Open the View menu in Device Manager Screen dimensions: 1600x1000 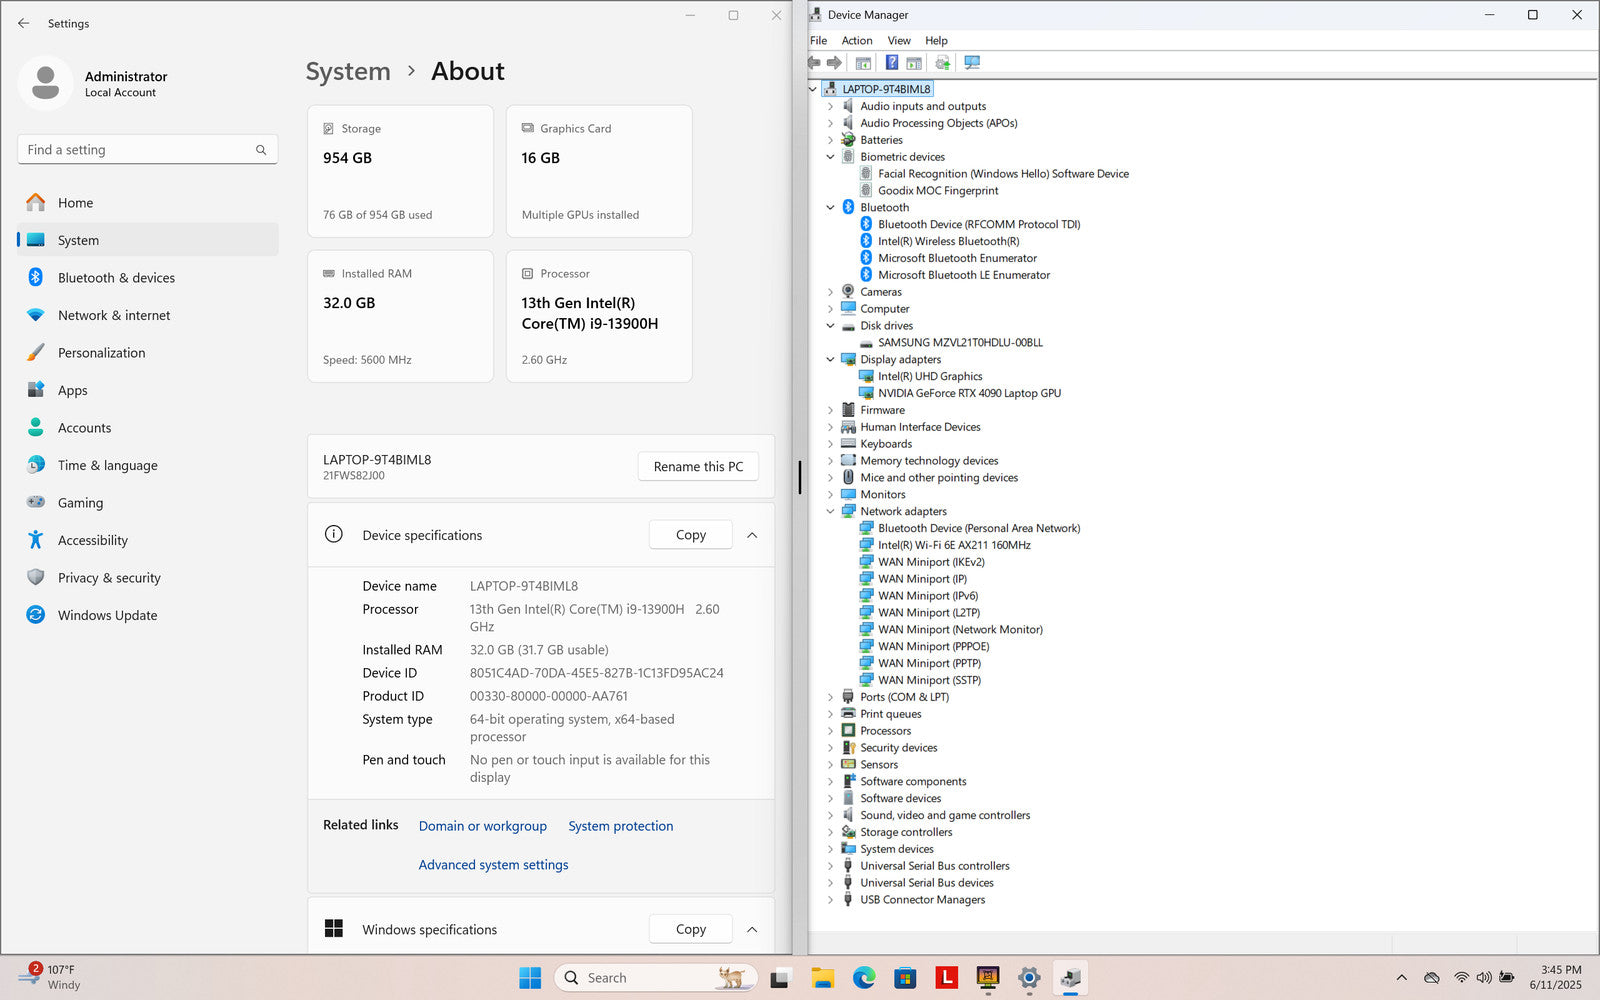pyautogui.click(x=898, y=41)
